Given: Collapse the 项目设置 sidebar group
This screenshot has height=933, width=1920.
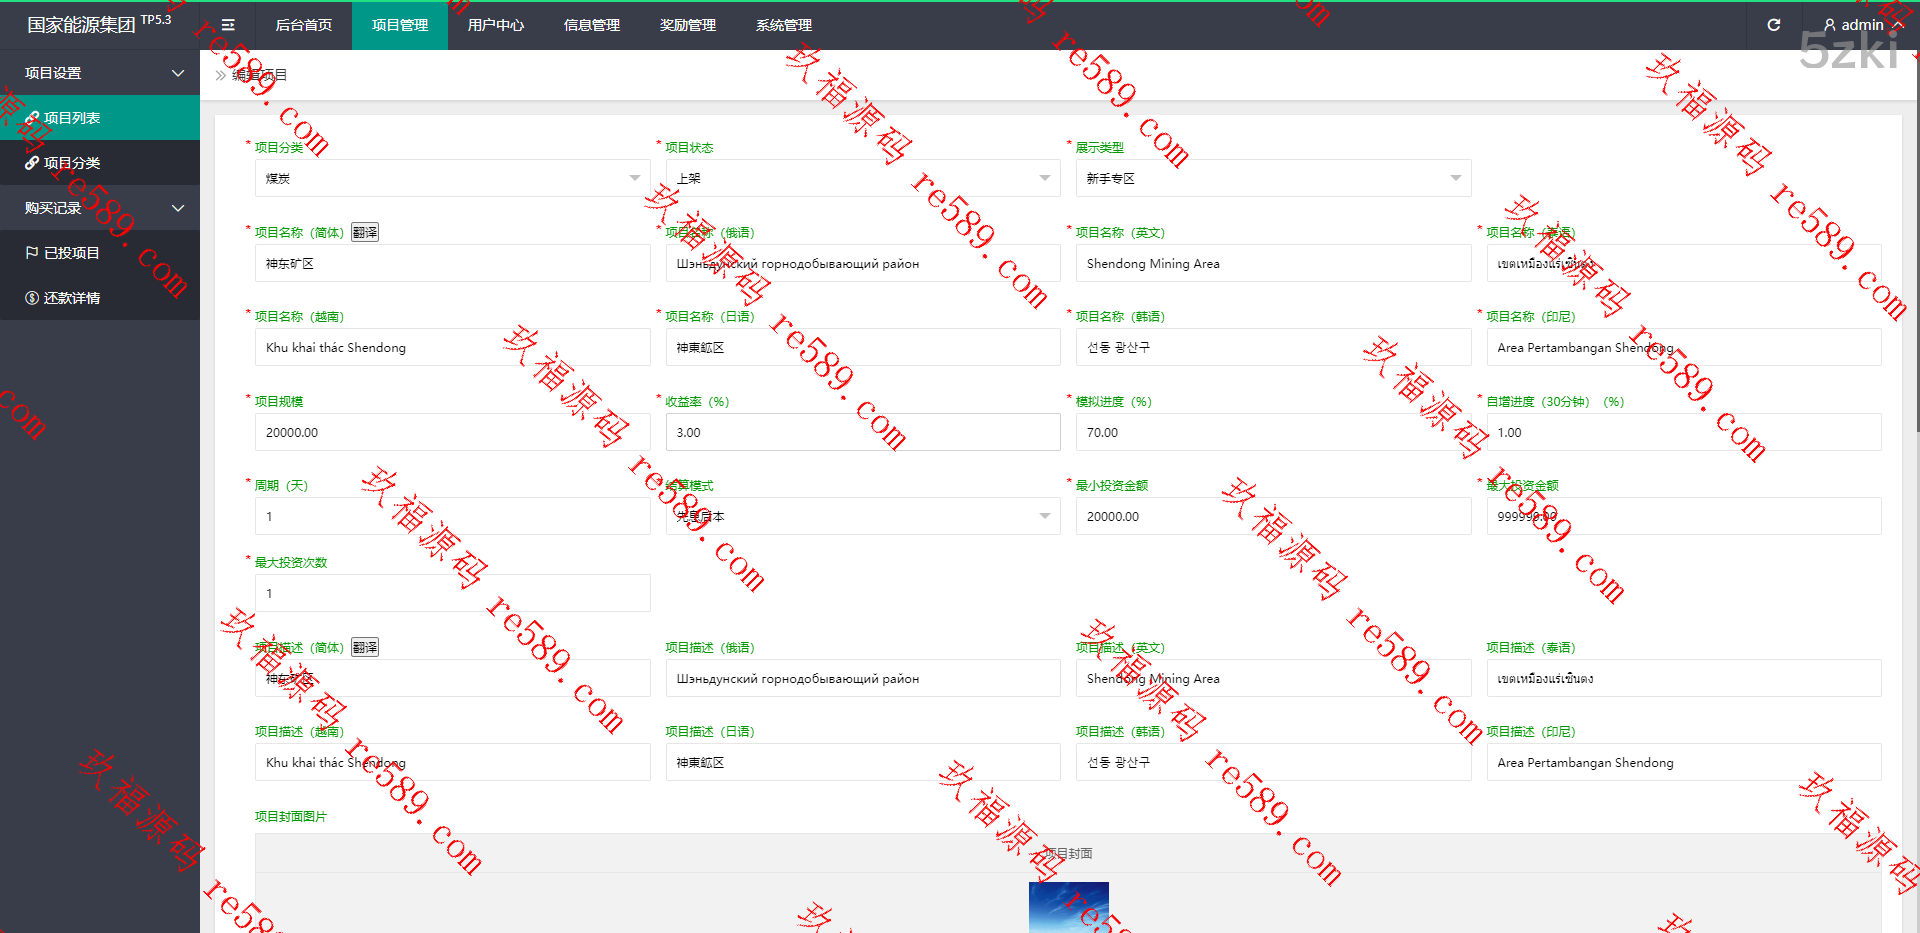Looking at the screenshot, I should coord(100,73).
